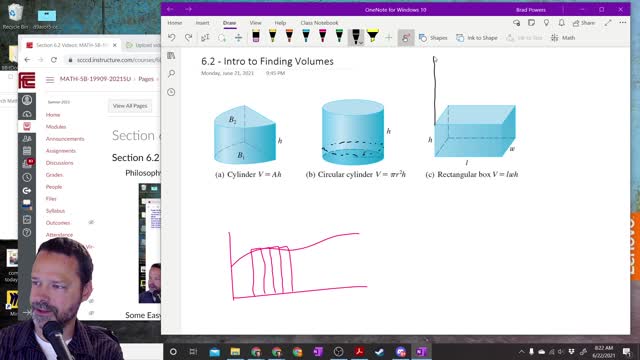Open the feed/sticky notes icon
Viewport: 640px width, 360px height.
(x=531, y=23)
